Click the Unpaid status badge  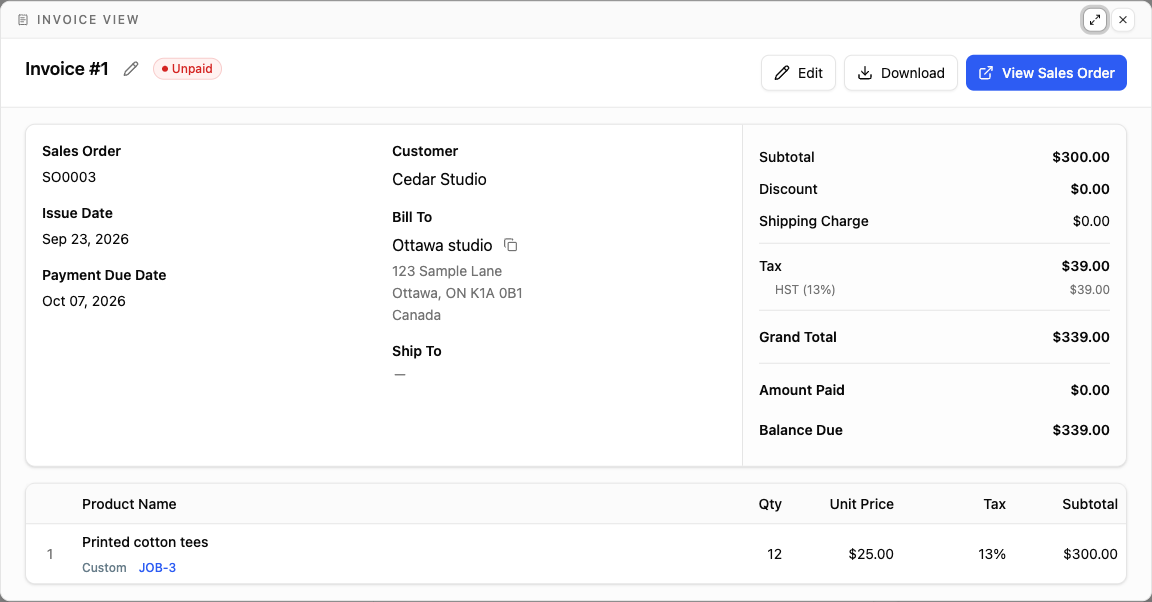click(x=187, y=68)
